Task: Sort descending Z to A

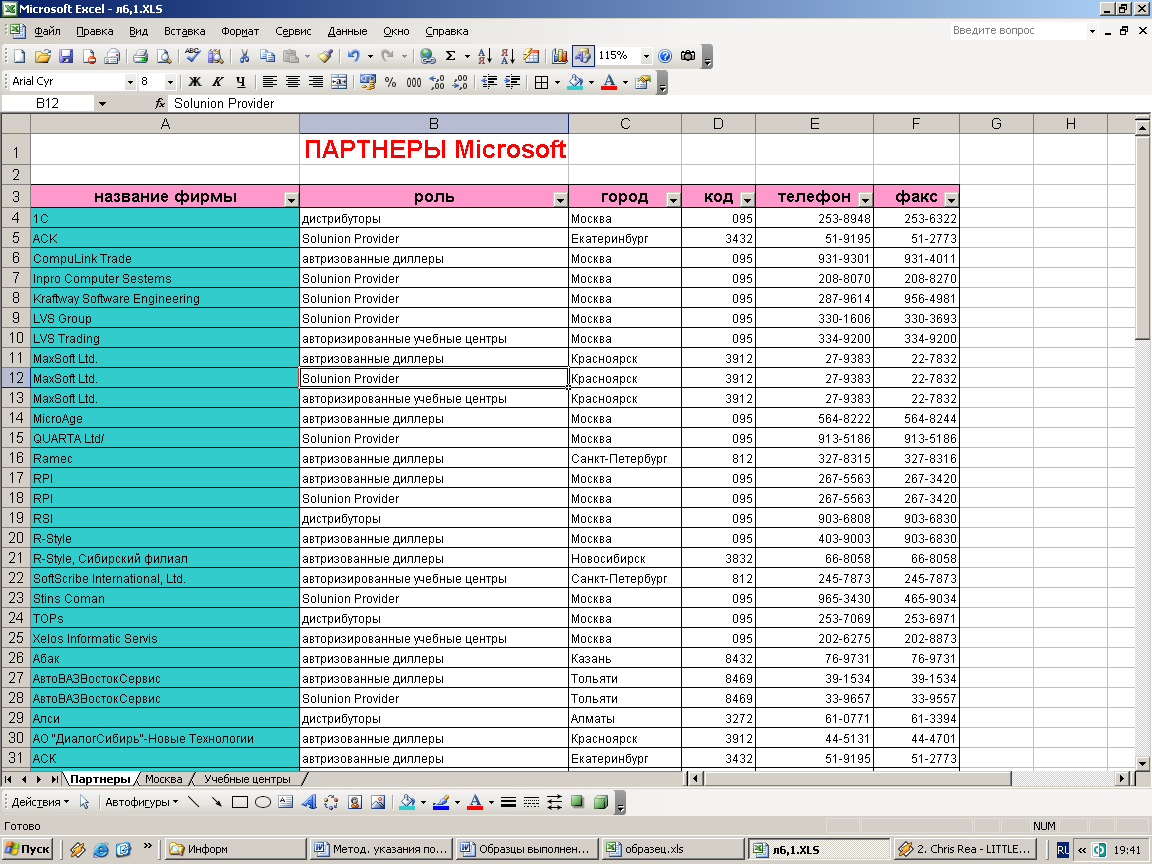Action: point(508,56)
